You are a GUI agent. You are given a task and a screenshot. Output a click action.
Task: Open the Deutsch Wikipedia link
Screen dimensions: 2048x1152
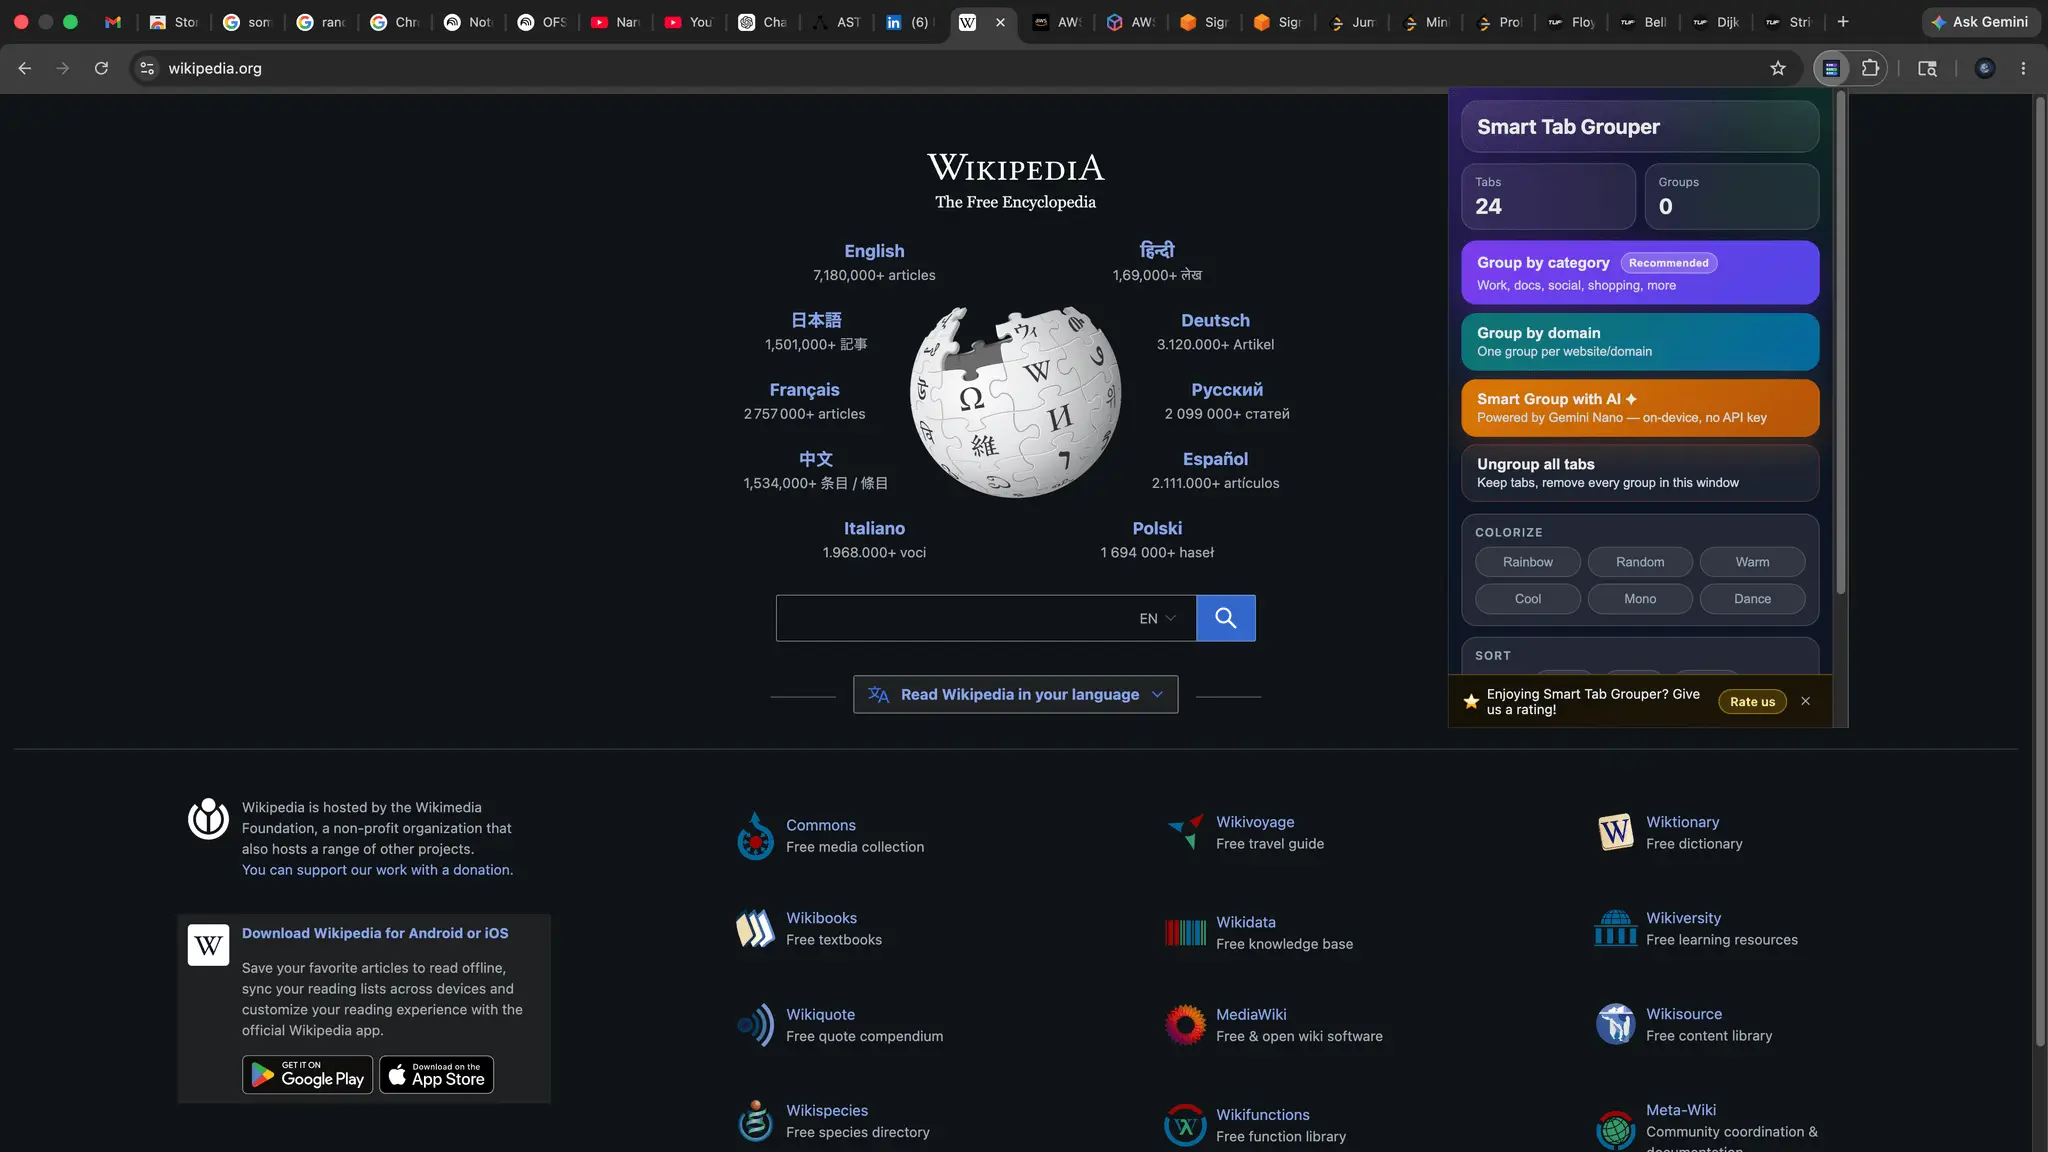(x=1215, y=320)
